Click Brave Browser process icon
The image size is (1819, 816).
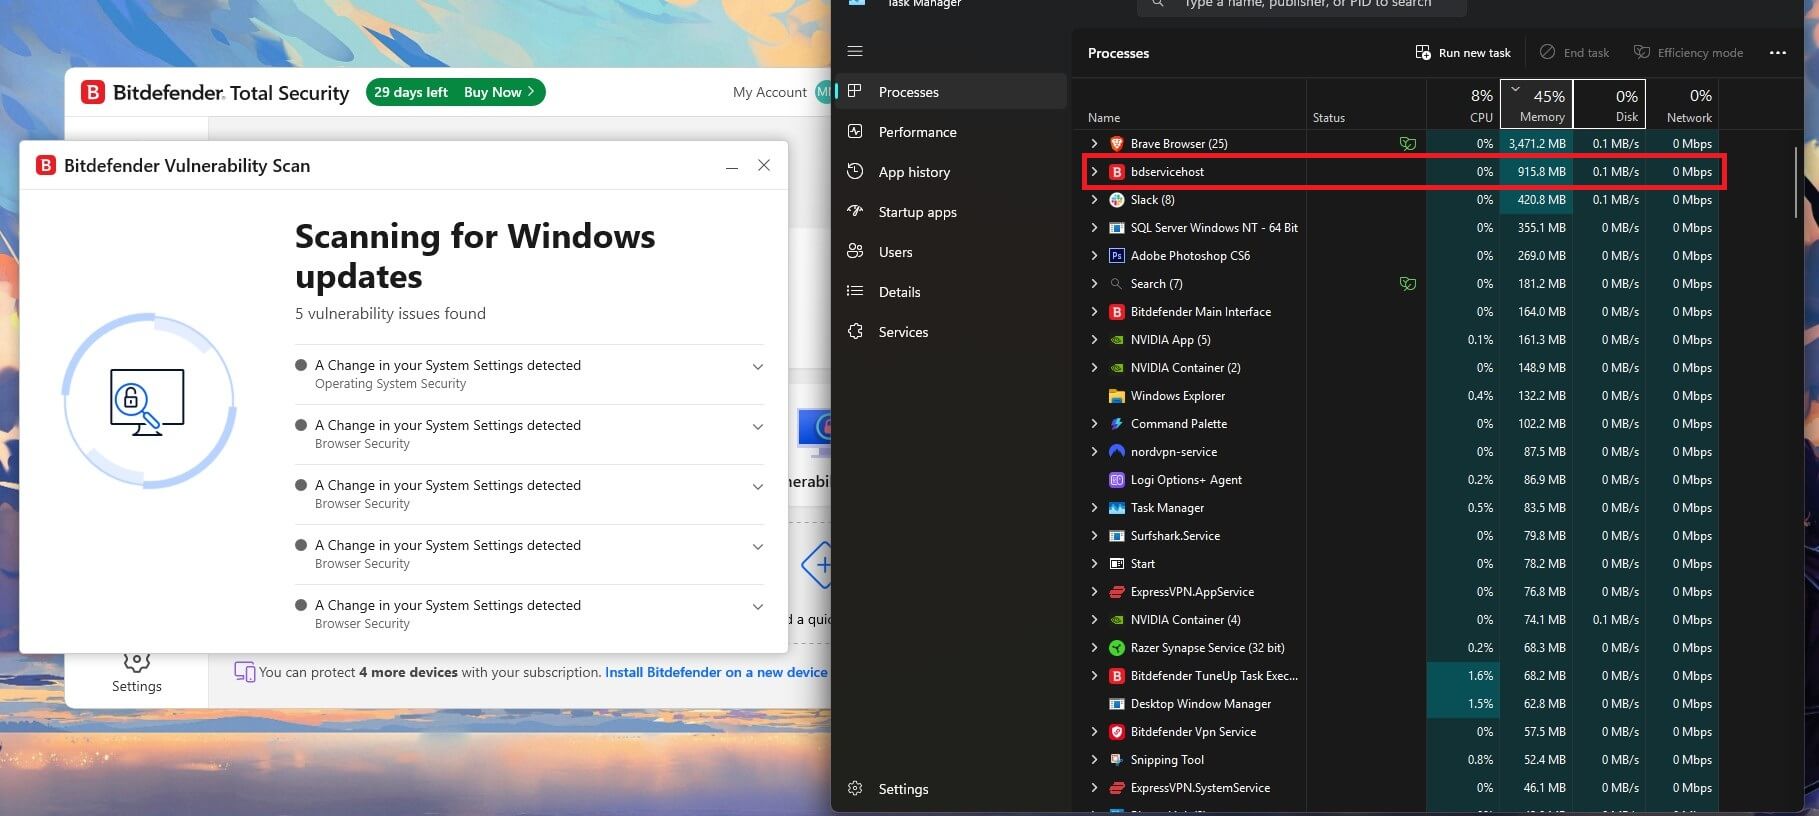(x=1117, y=144)
